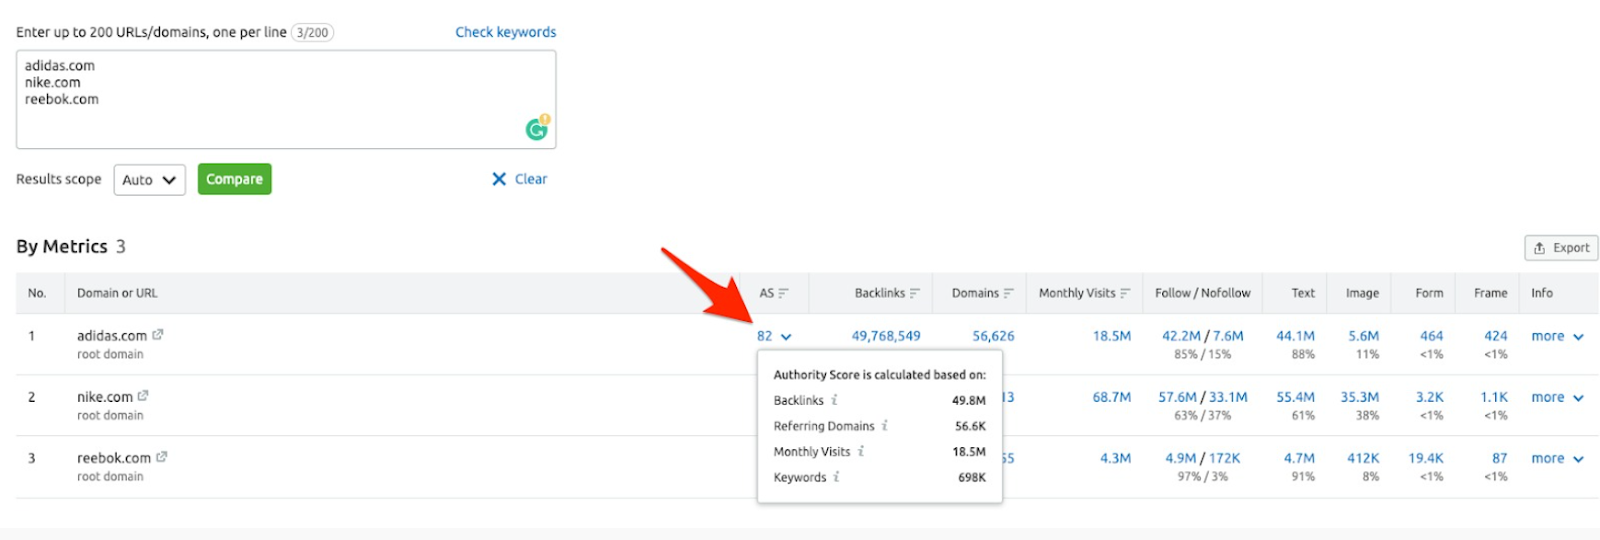Click the Grammarly icon in the textarea

point(537,128)
